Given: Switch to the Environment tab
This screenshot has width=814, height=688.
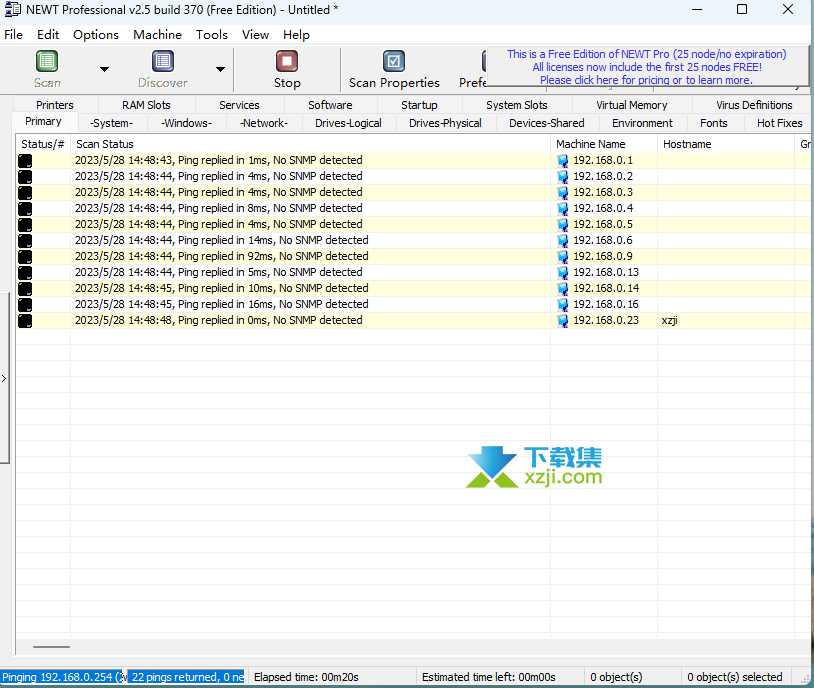Looking at the screenshot, I should (642, 123).
